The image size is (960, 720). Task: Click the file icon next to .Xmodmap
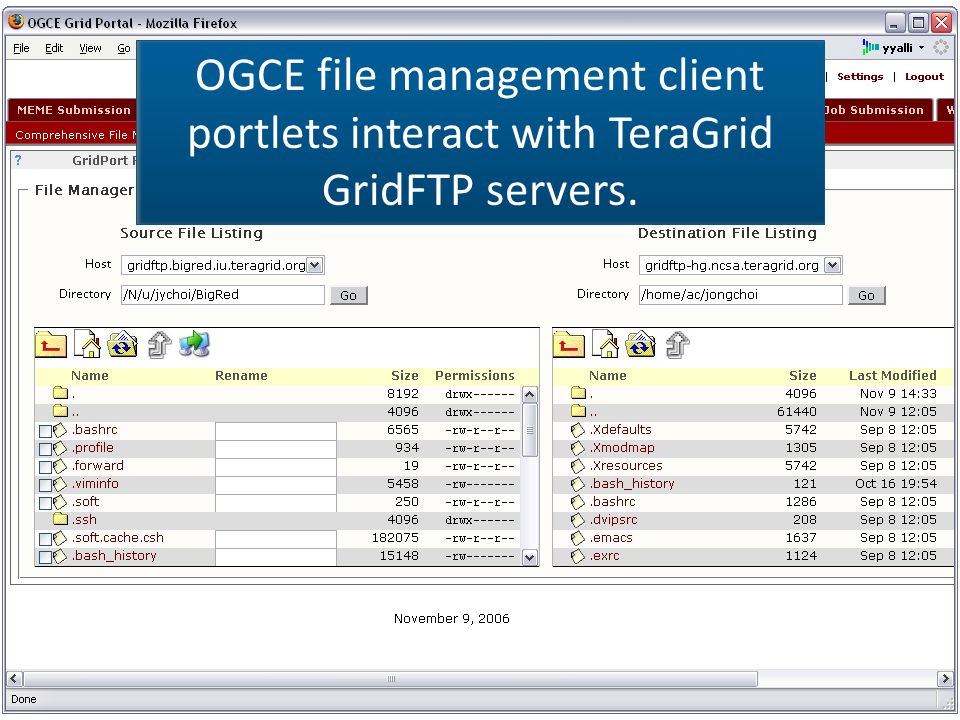pos(577,448)
